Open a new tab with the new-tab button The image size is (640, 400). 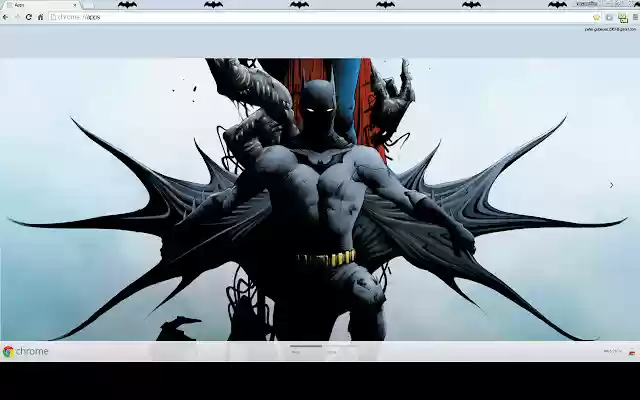[x=88, y=5]
